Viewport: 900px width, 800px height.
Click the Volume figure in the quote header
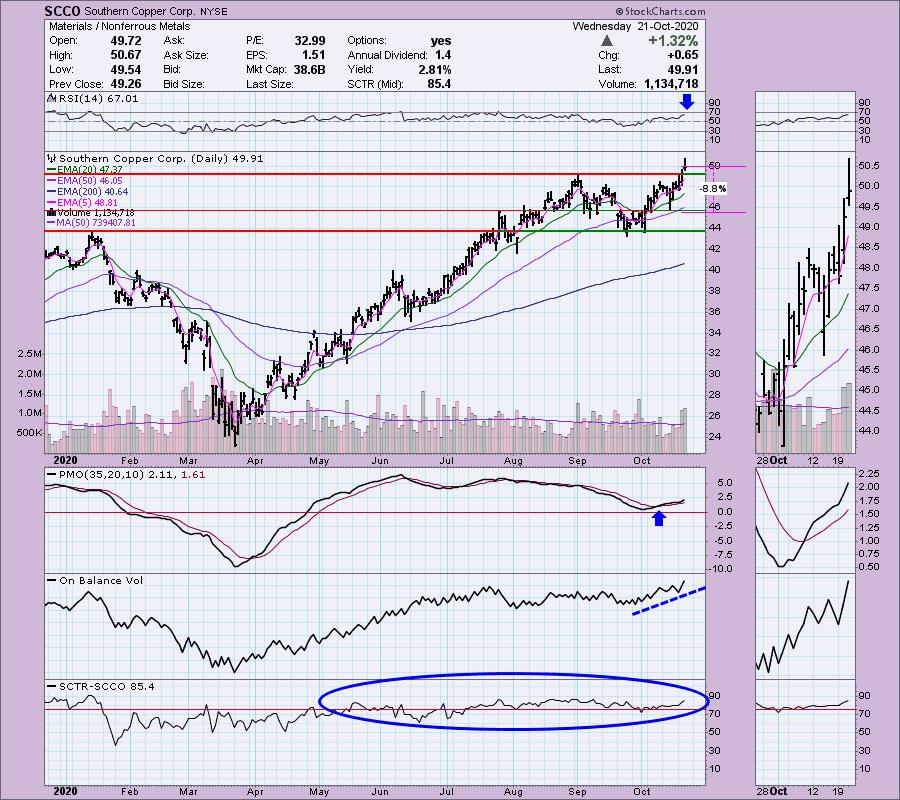click(671, 84)
